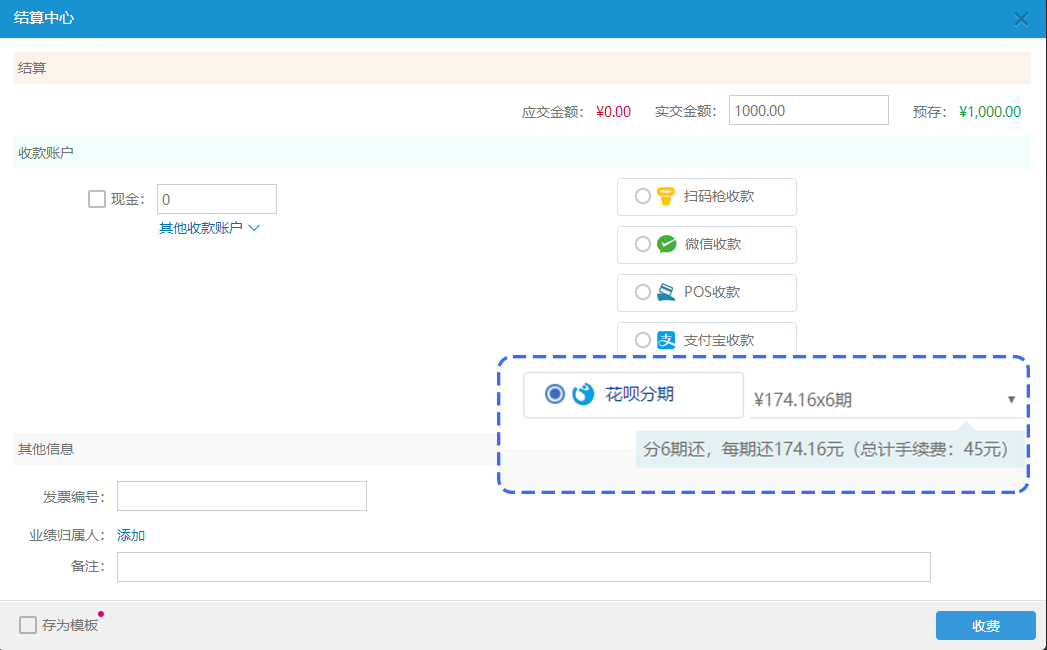Tick the 存为模板 checkbox
This screenshot has width=1047, height=650.
tap(28, 625)
